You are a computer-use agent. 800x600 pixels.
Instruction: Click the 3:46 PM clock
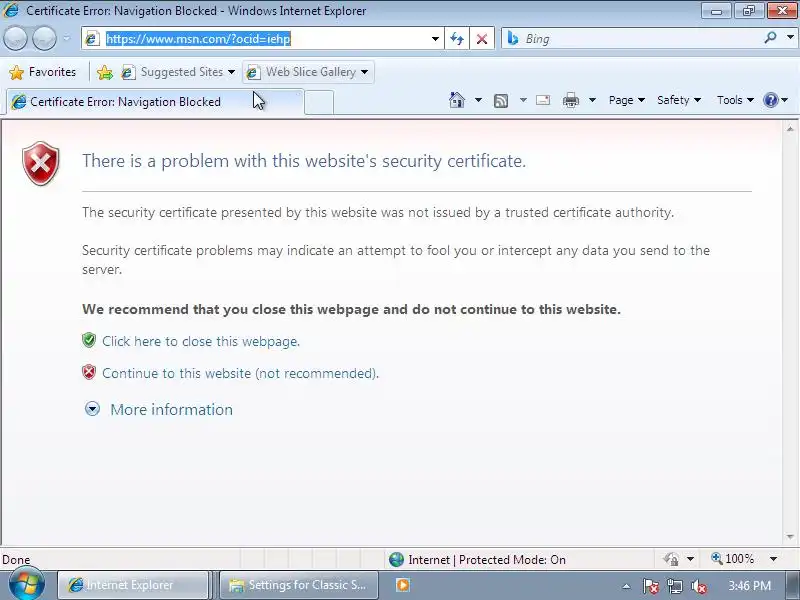[x=749, y=585]
